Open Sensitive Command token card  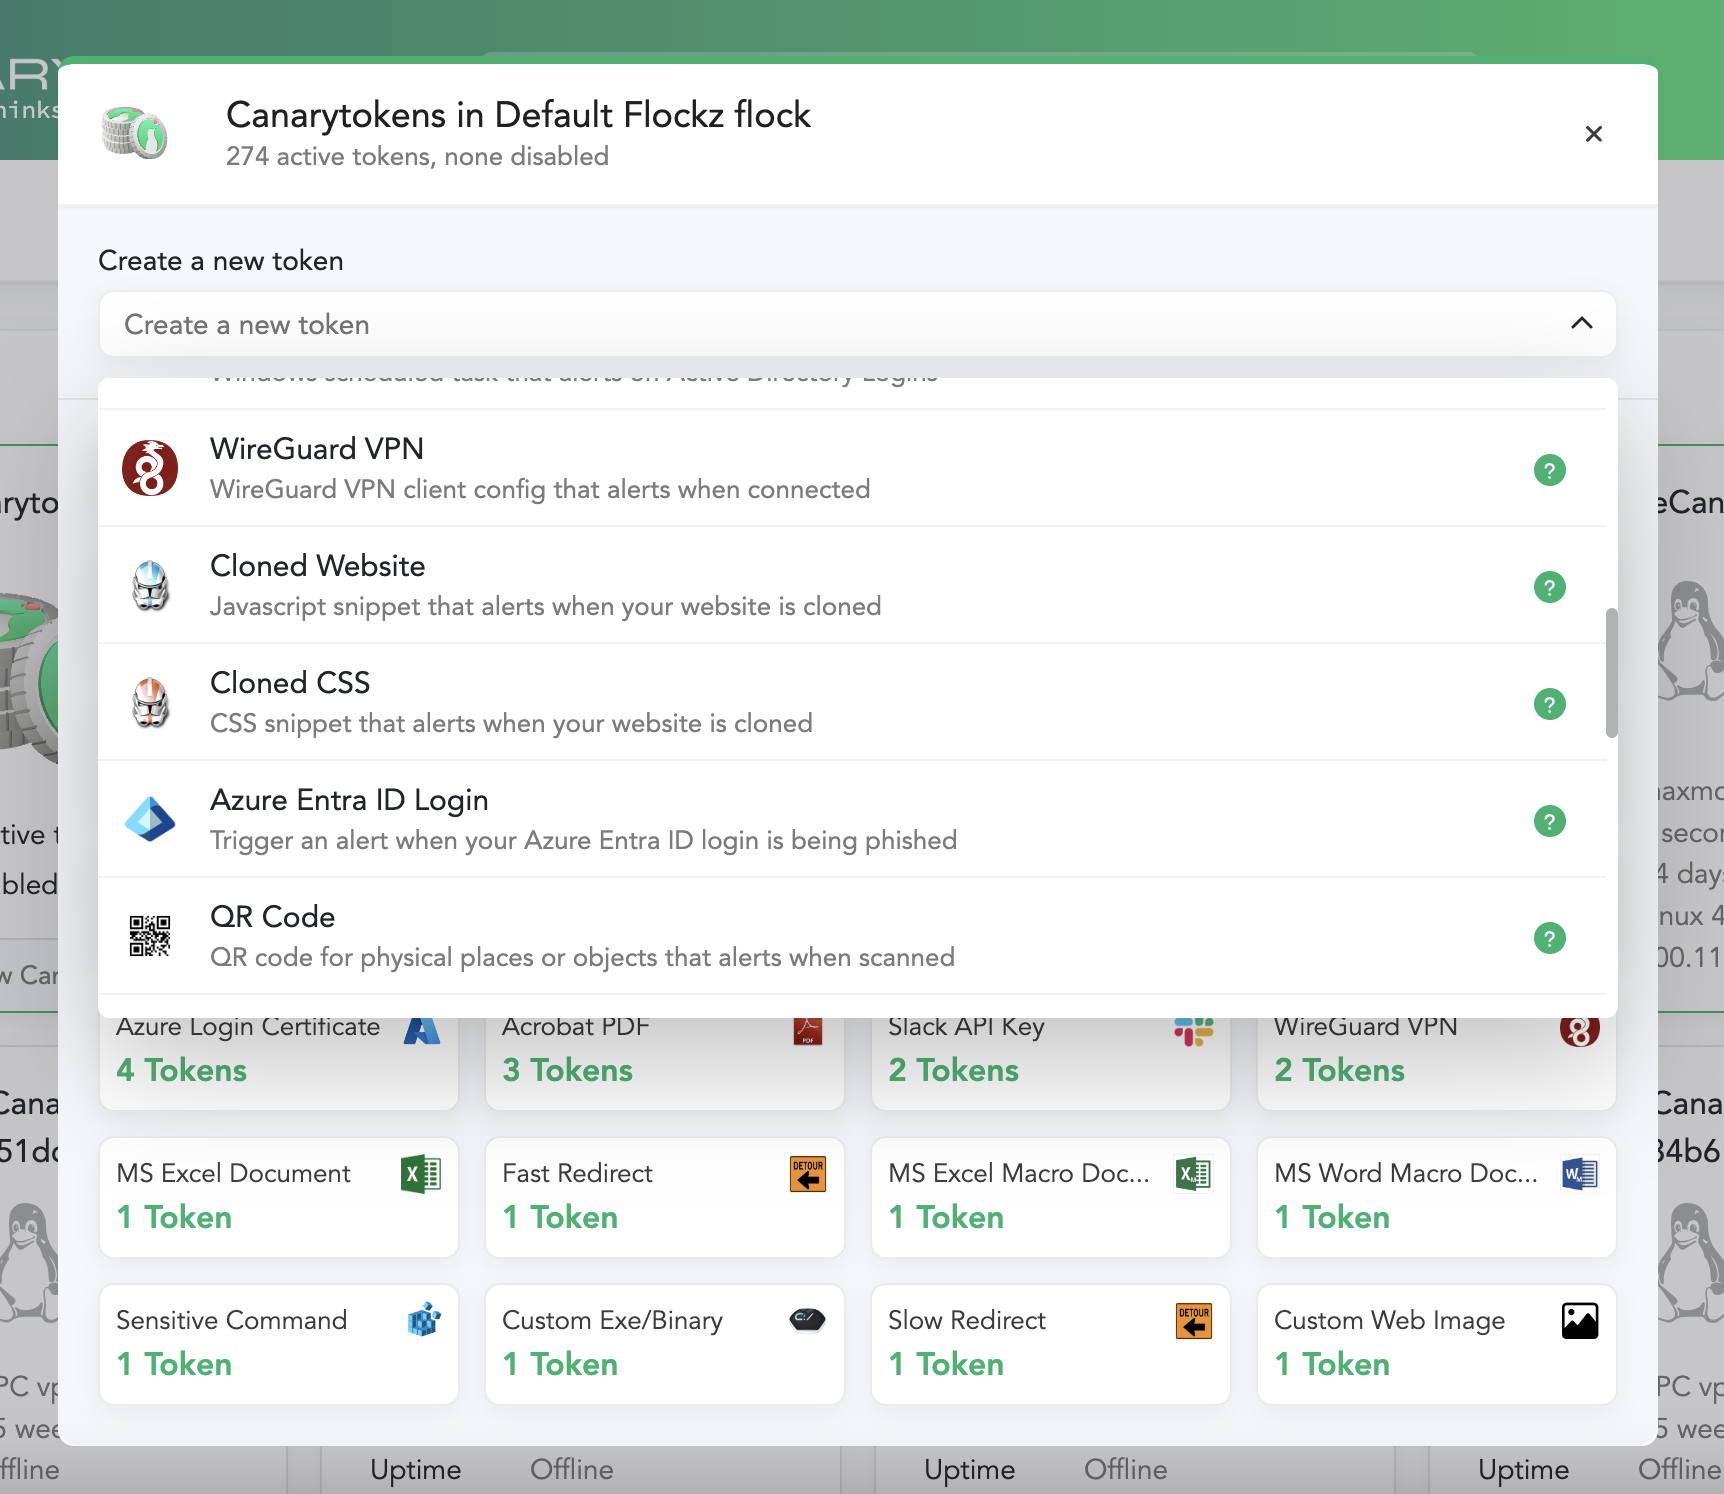[x=279, y=1343]
